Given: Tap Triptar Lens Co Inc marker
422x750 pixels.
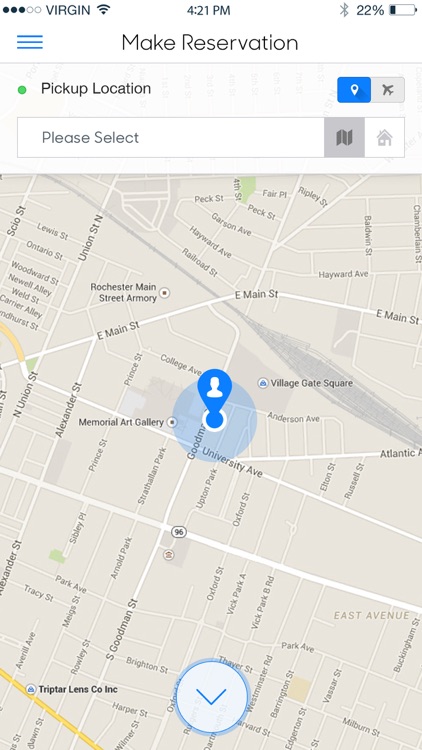Looking at the screenshot, I should [x=31, y=689].
